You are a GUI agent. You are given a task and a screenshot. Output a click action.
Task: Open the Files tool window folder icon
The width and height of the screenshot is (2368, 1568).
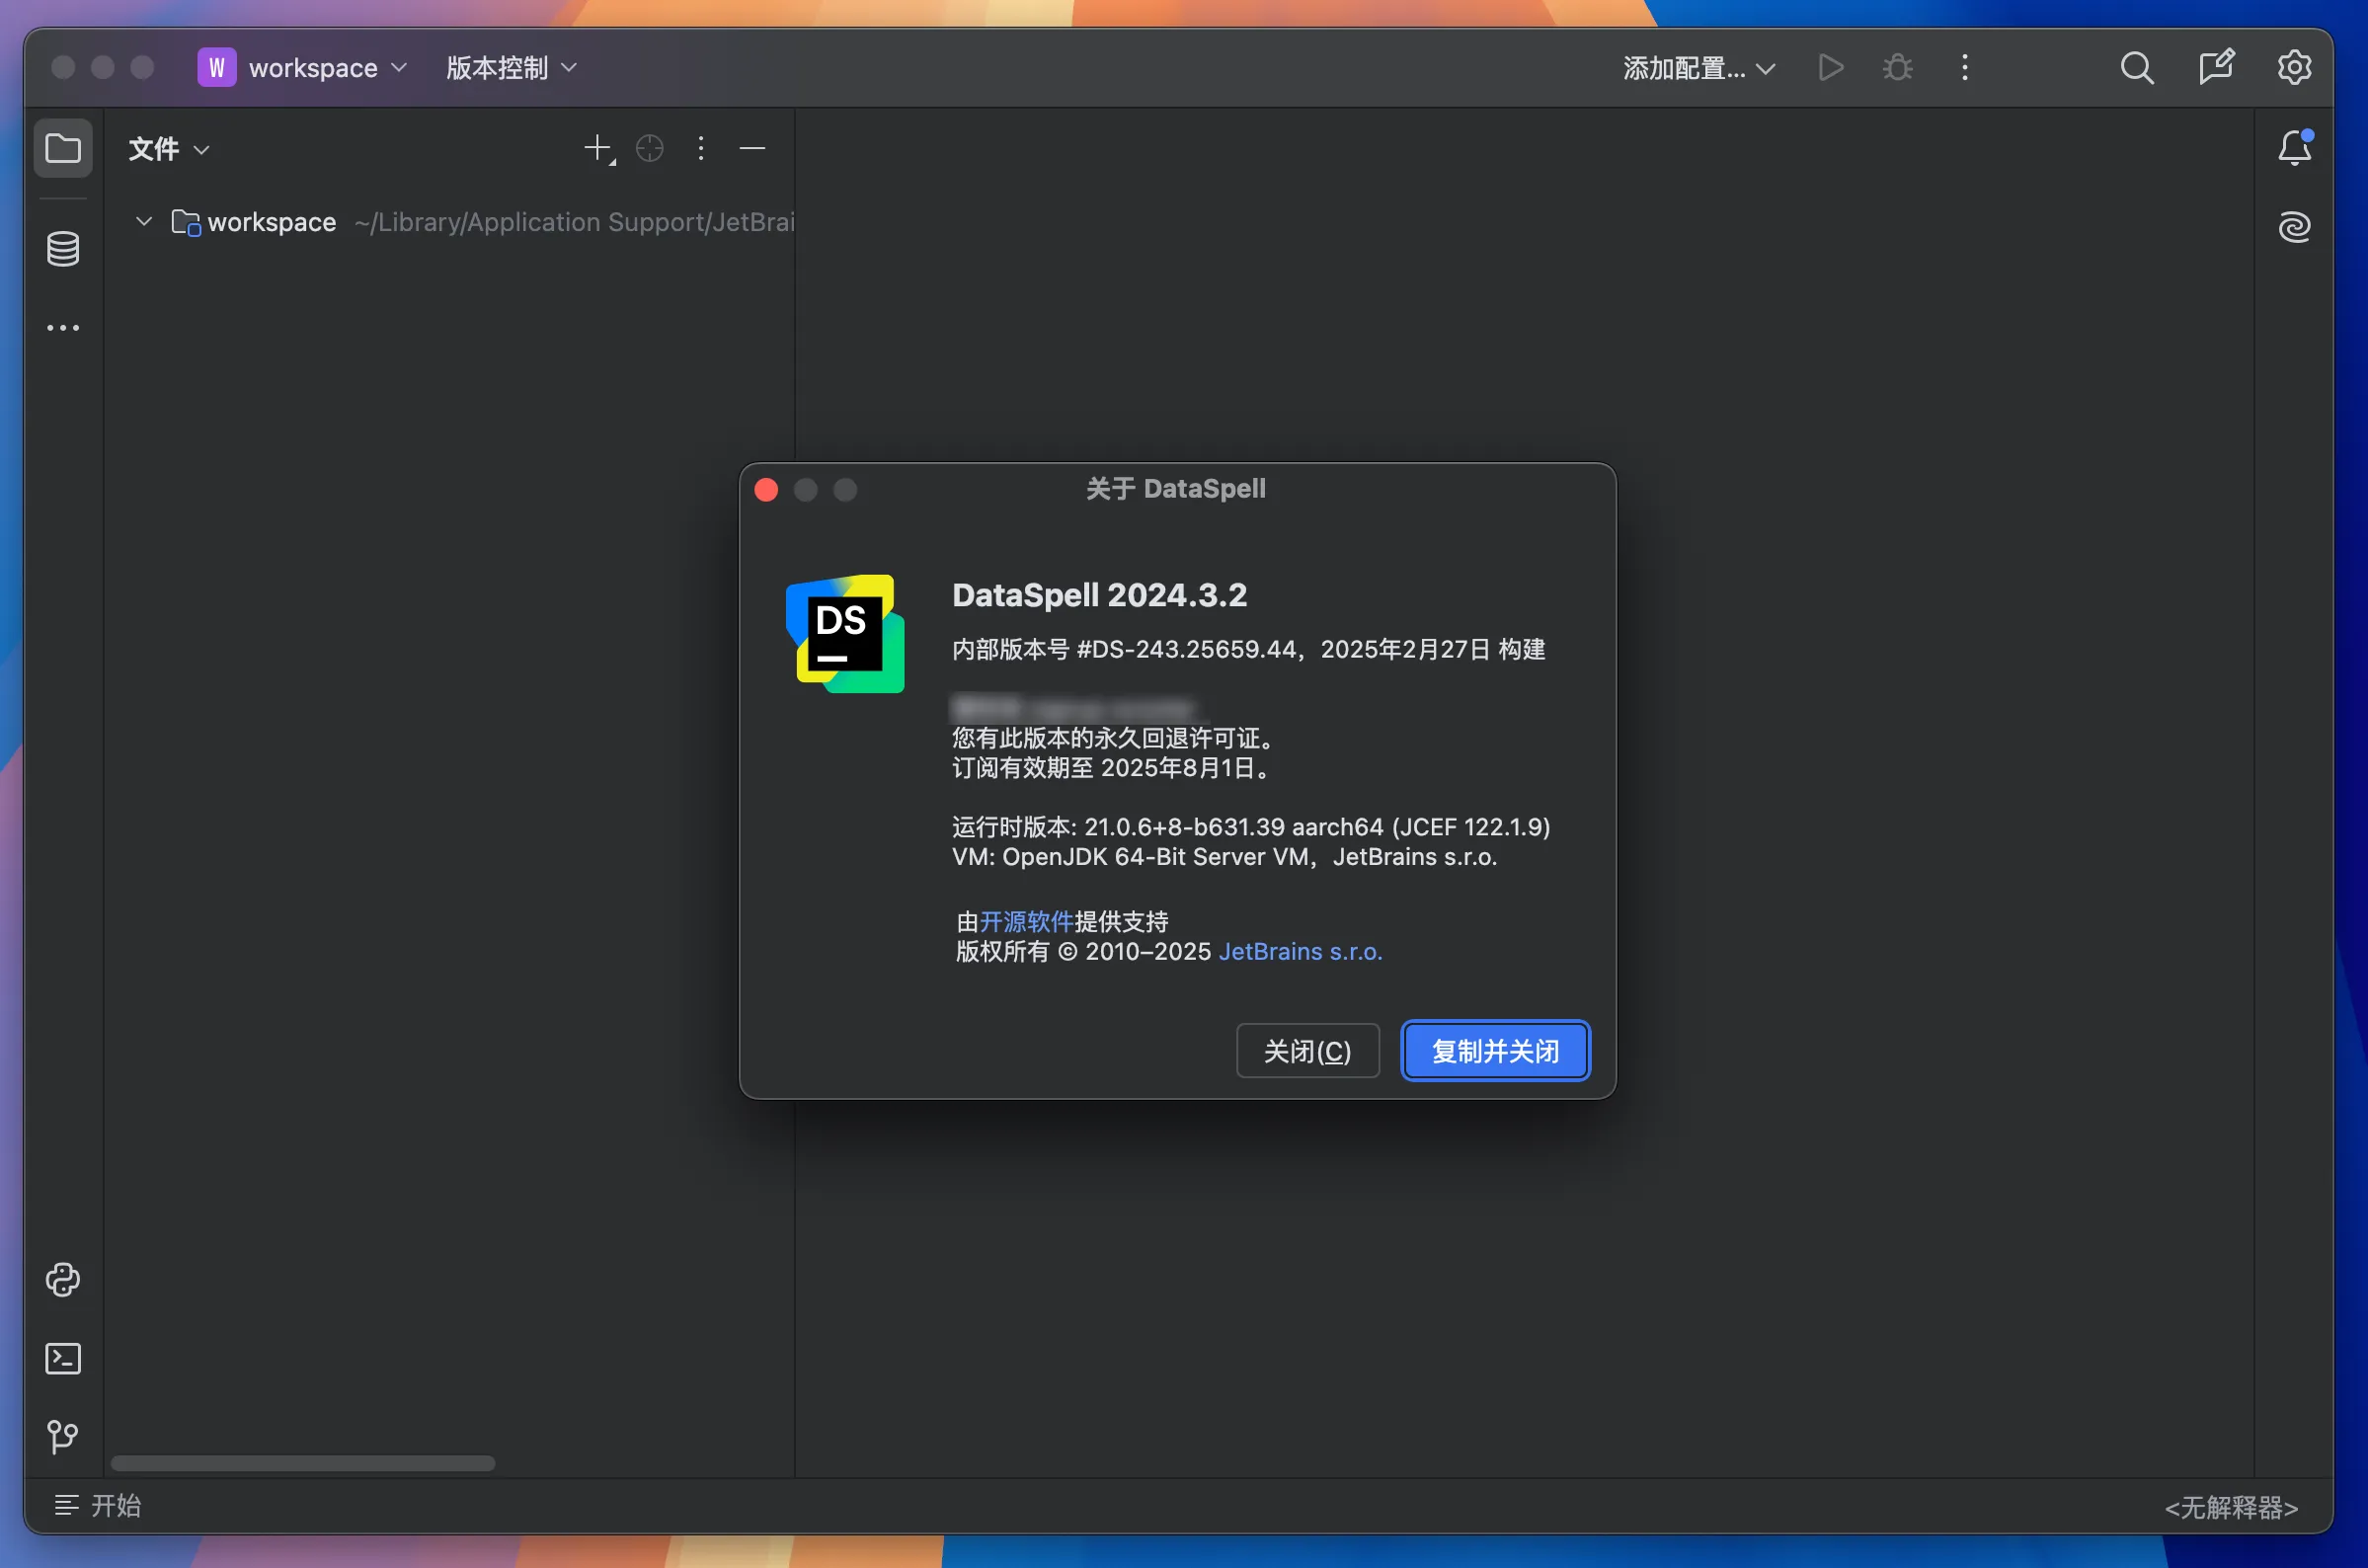[63, 149]
